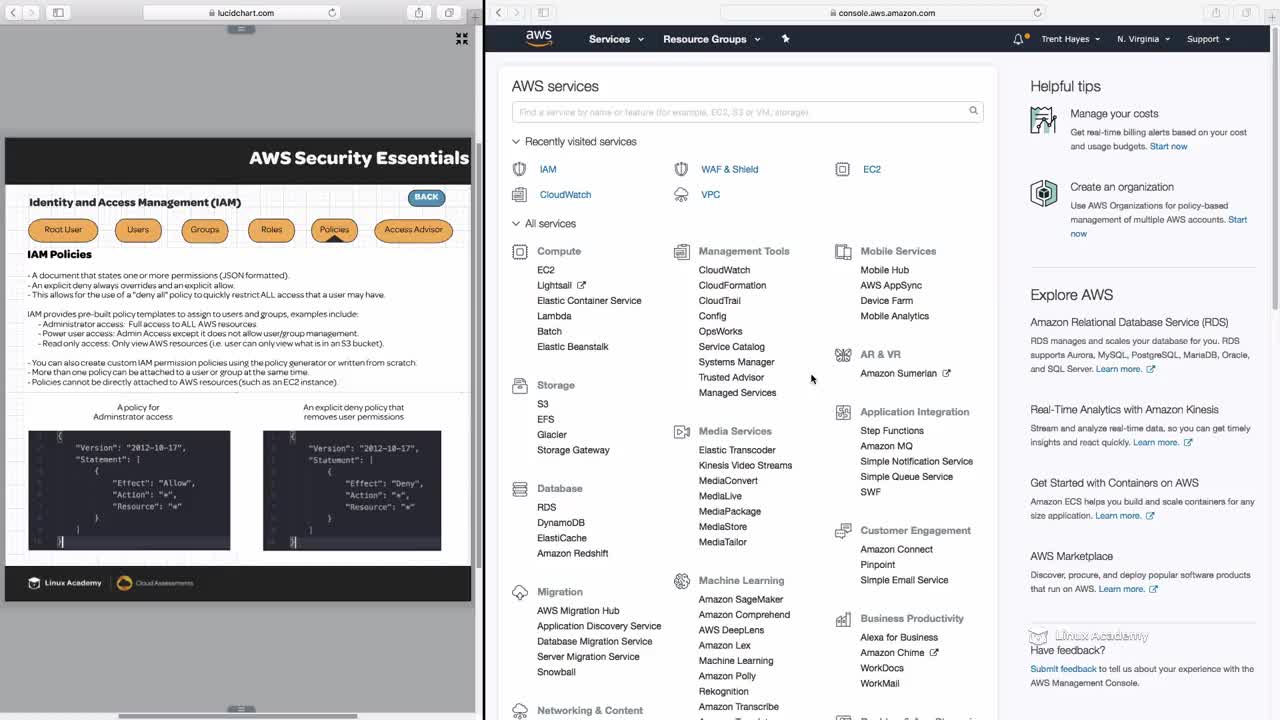Click the BACK button in the Lucidchart slide
This screenshot has height=720, width=1280.
[426, 197]
